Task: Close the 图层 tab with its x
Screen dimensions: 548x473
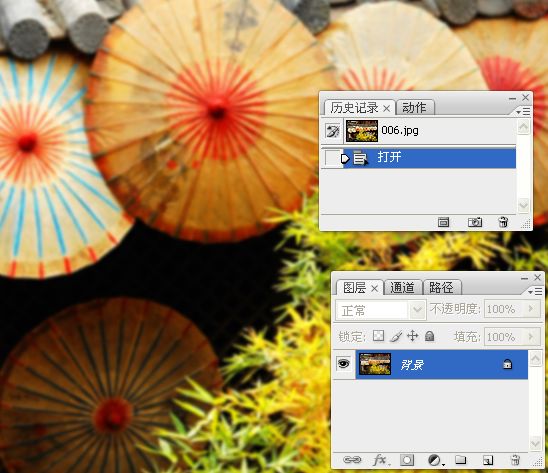Action: (374, 288)
